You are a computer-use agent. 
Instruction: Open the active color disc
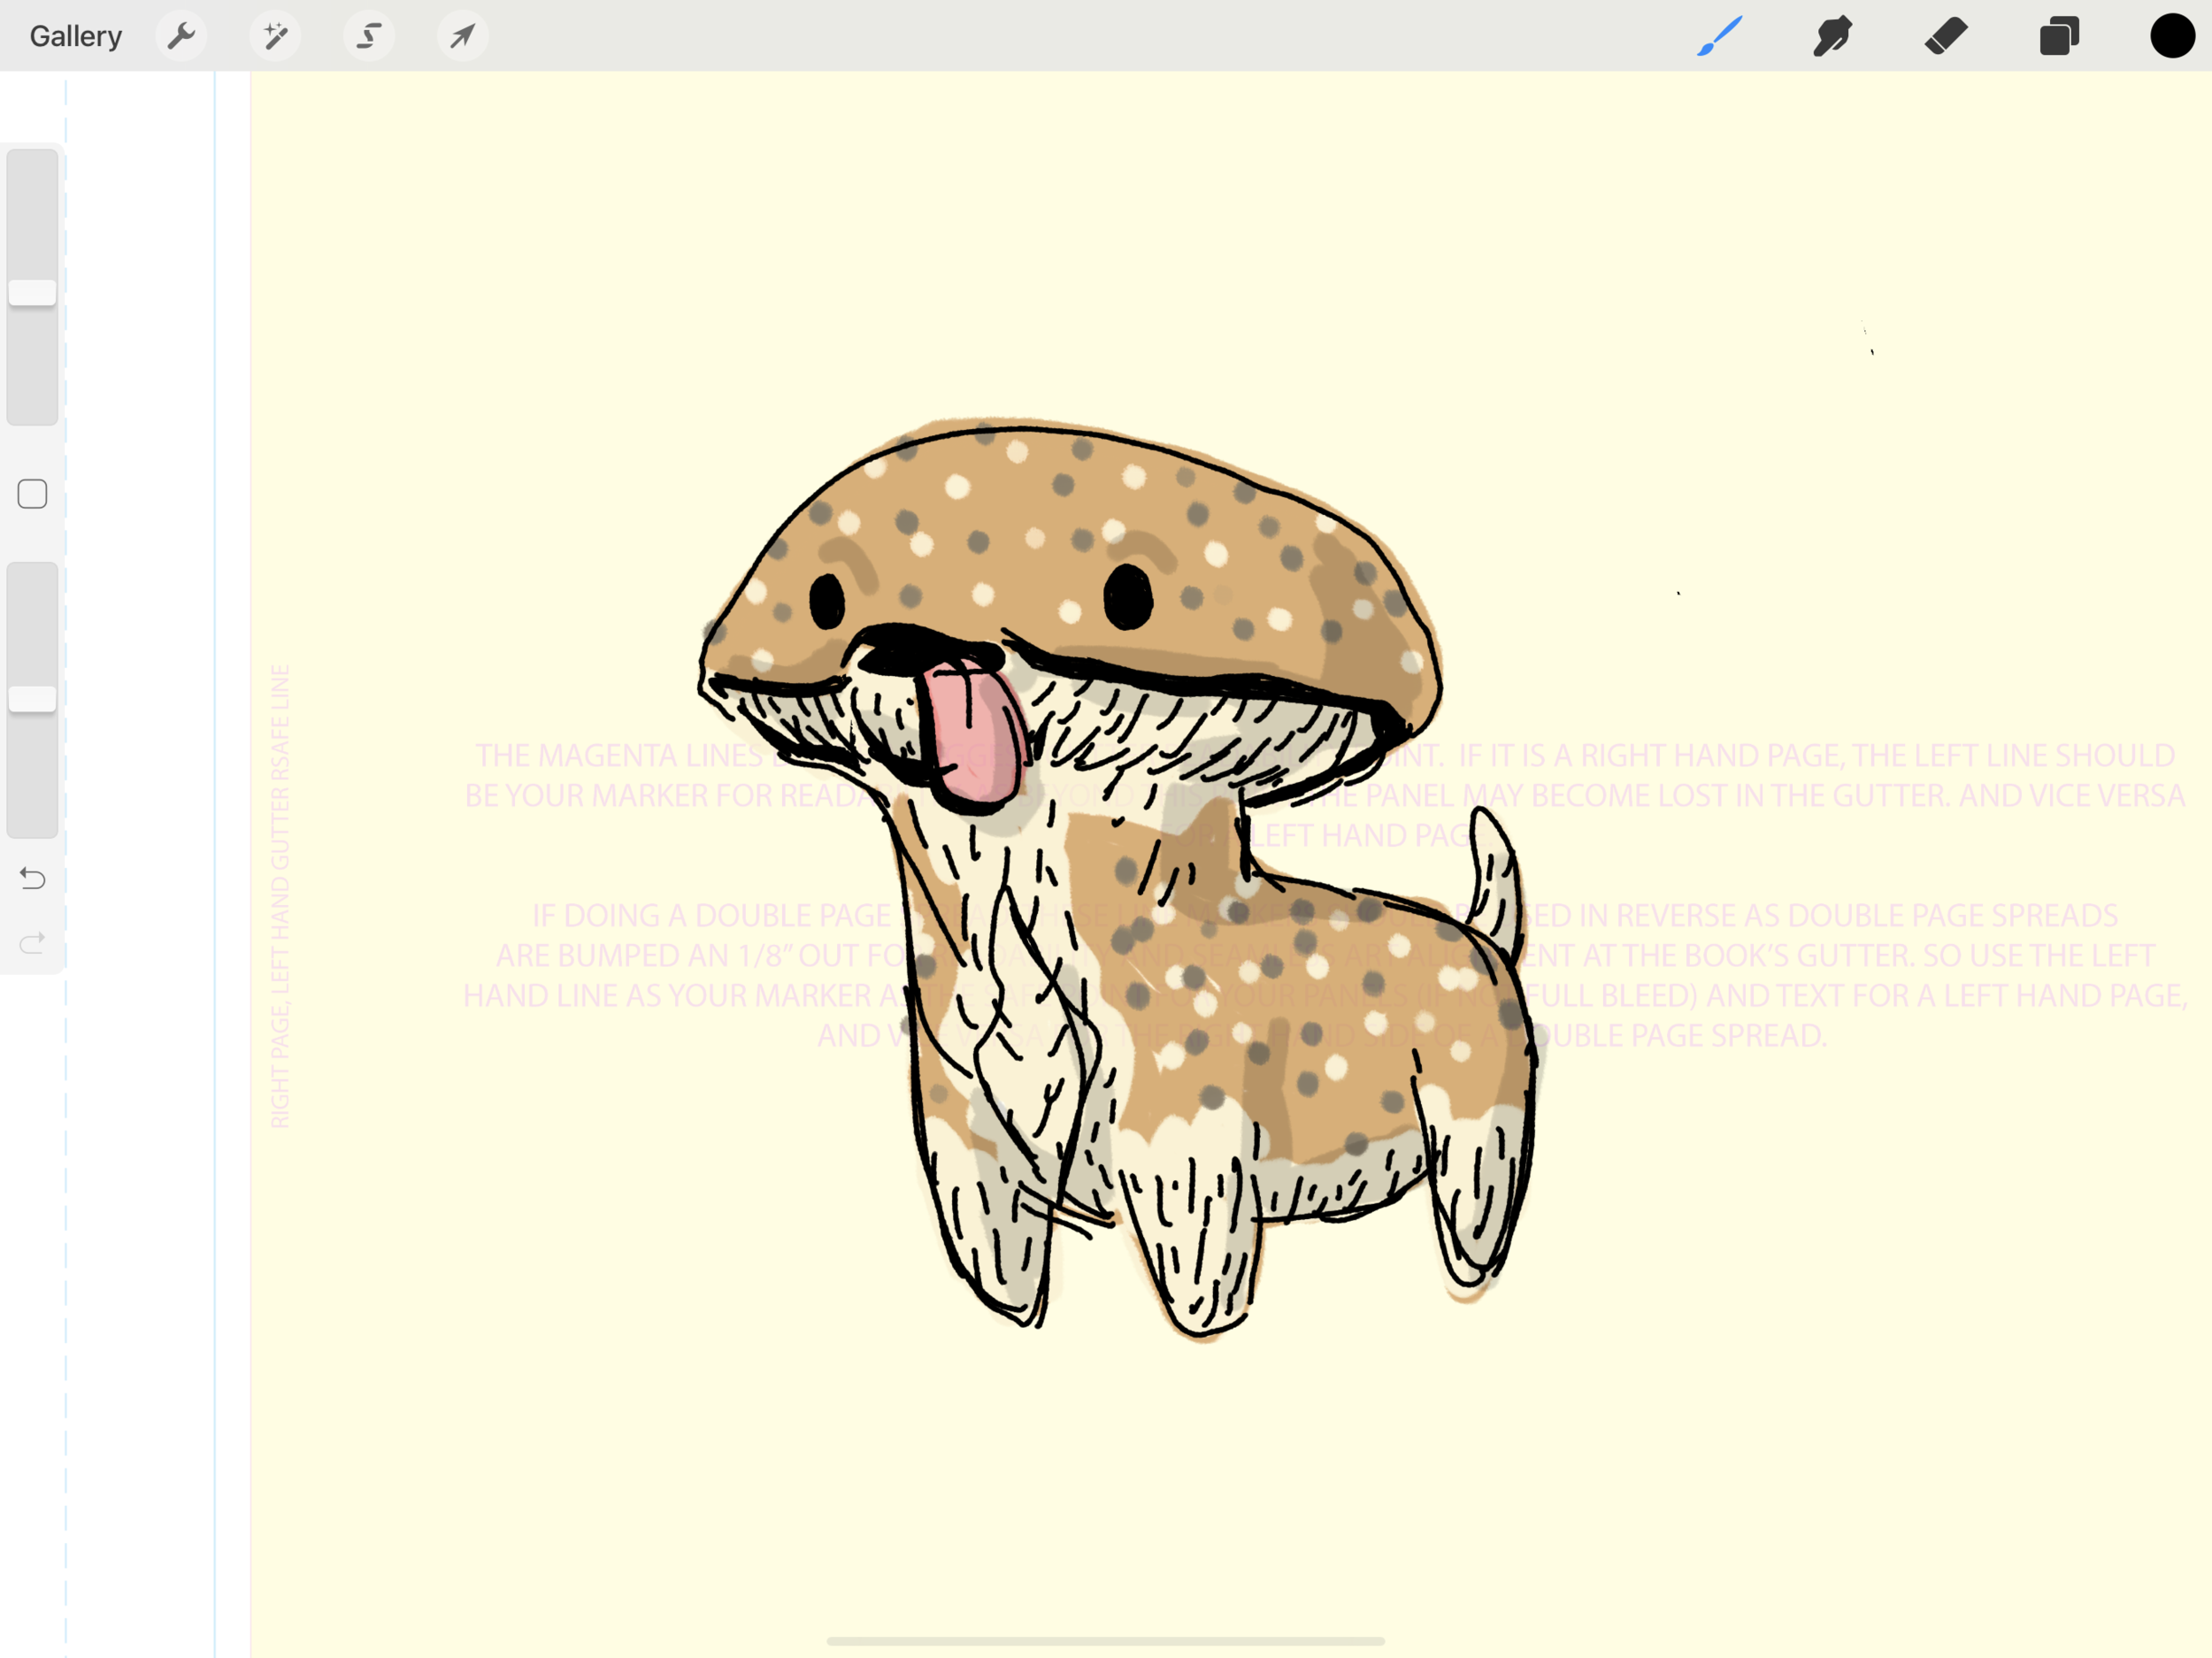click(x=2172, y=35)
